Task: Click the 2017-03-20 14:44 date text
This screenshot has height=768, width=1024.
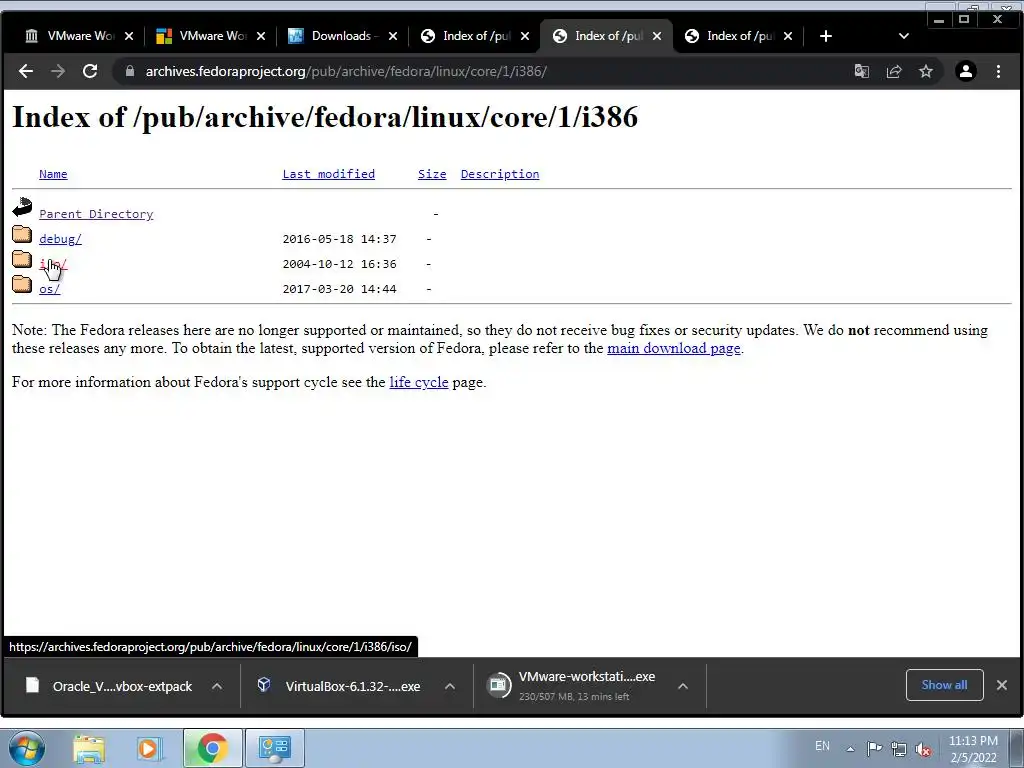Action: pos(339,289)
